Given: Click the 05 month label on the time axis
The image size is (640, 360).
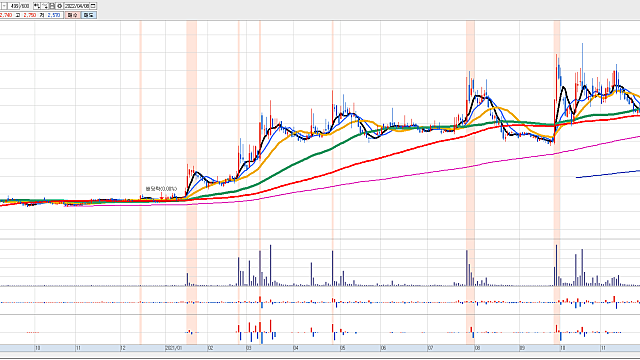Looking at the screenshot, I should pos(342,348).
